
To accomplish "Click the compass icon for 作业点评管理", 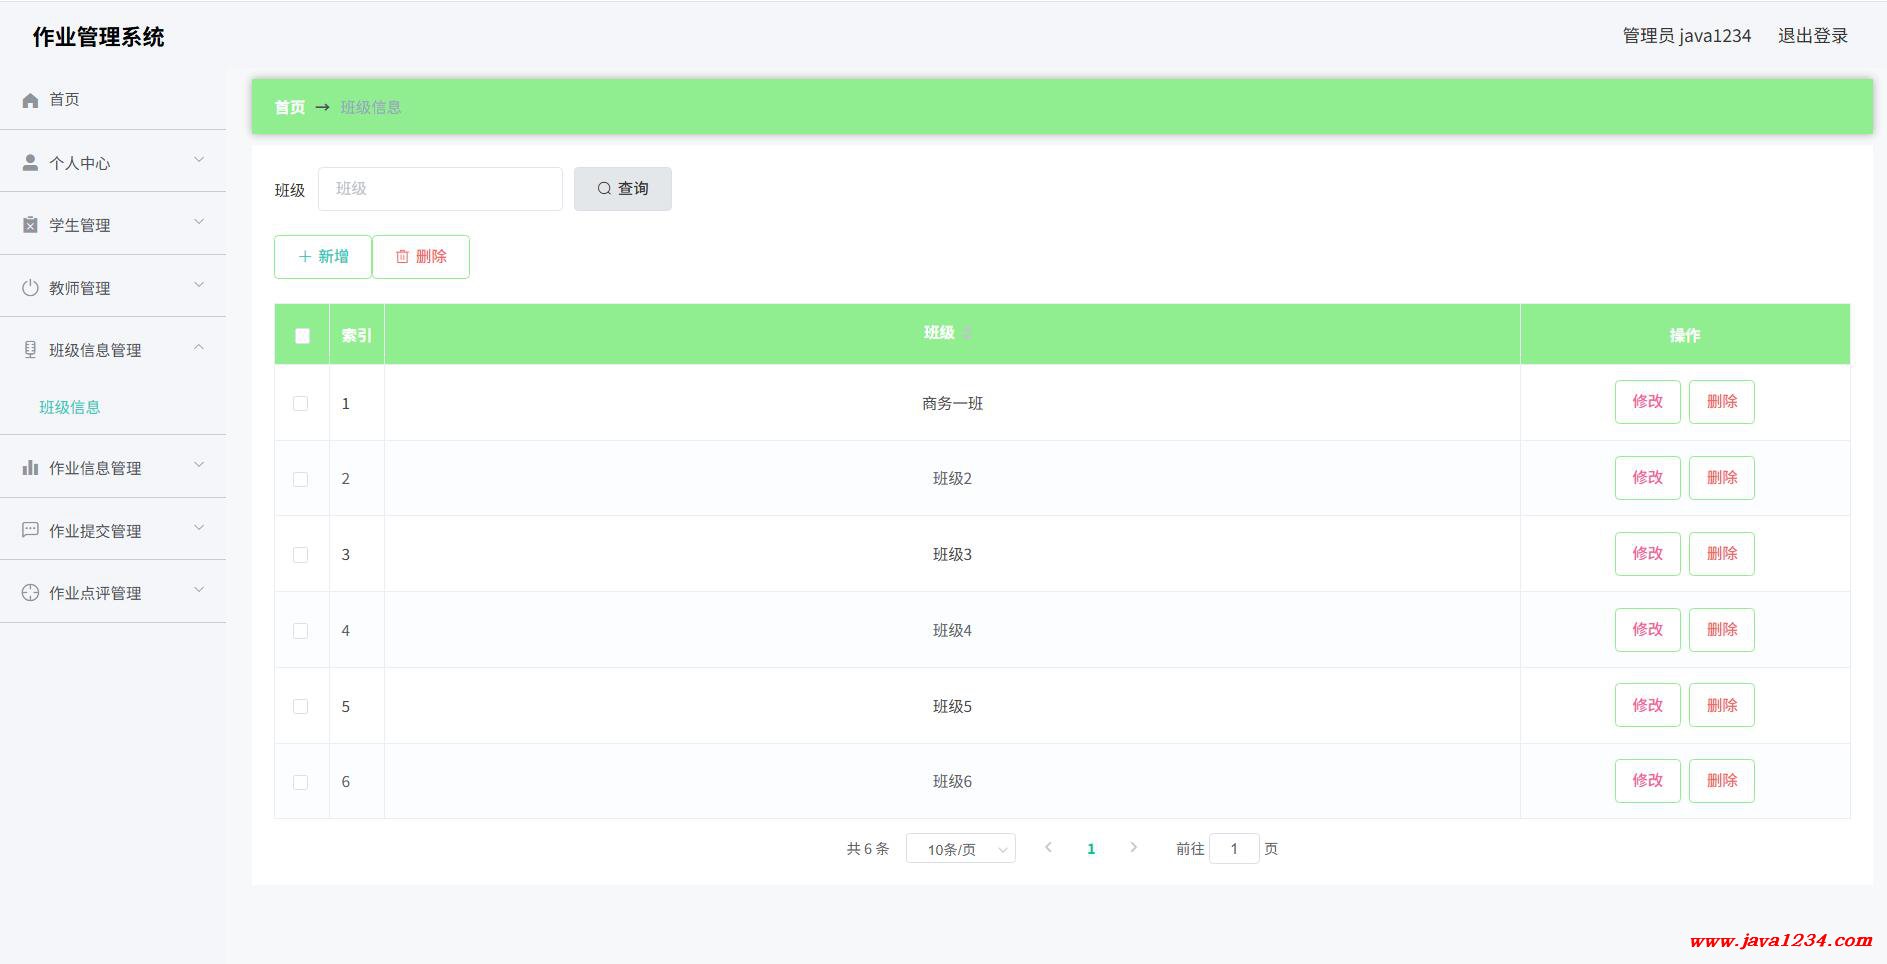I will (x=30, y=593).
